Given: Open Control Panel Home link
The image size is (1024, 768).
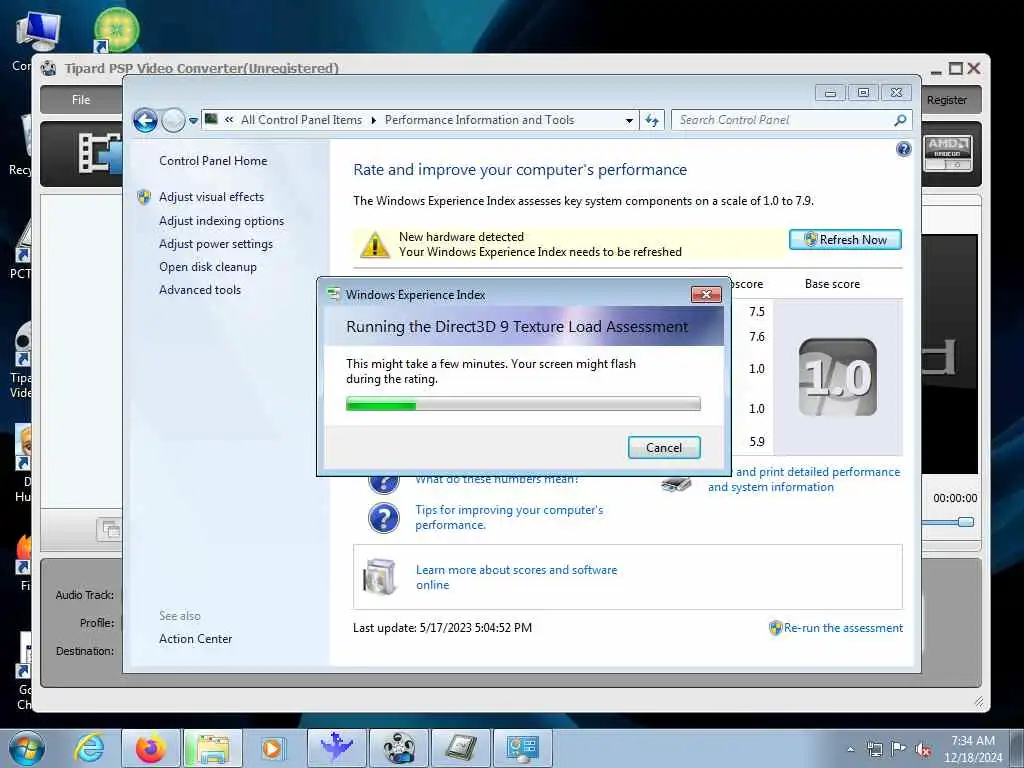Looking at the screenshot, I should pos(213,161).
